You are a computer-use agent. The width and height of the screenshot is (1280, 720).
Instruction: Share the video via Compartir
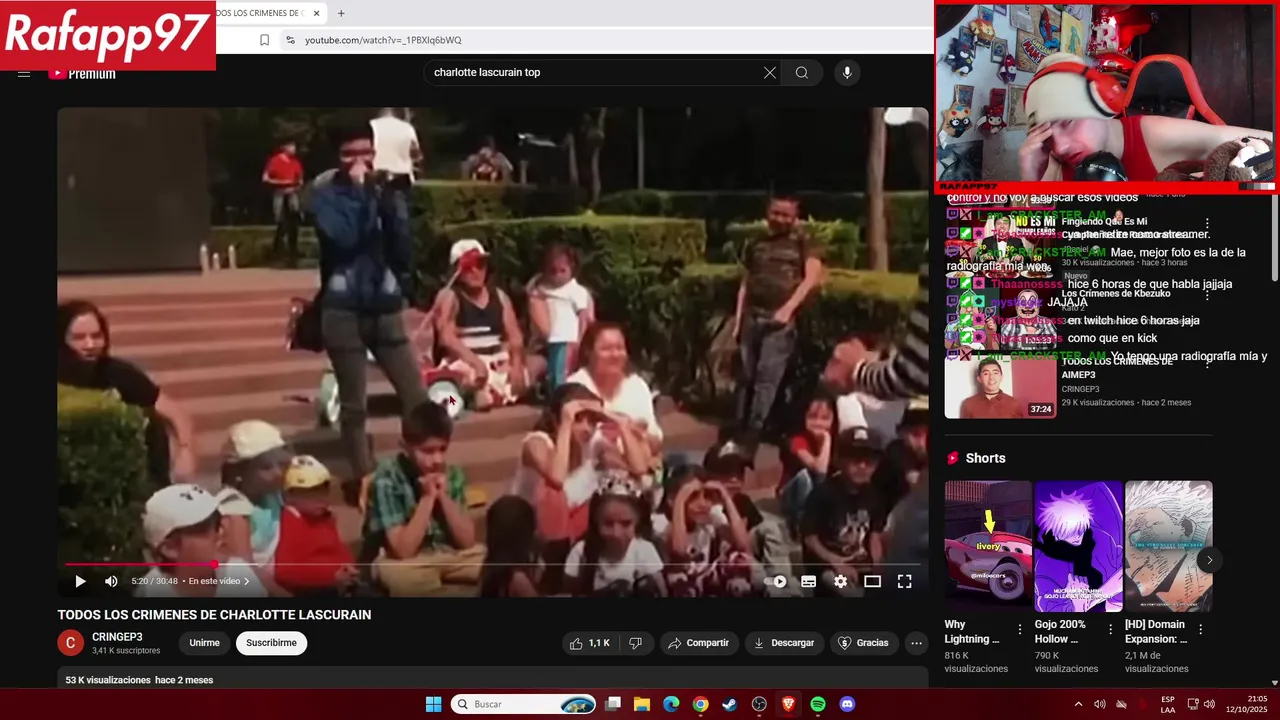(699, 643)
